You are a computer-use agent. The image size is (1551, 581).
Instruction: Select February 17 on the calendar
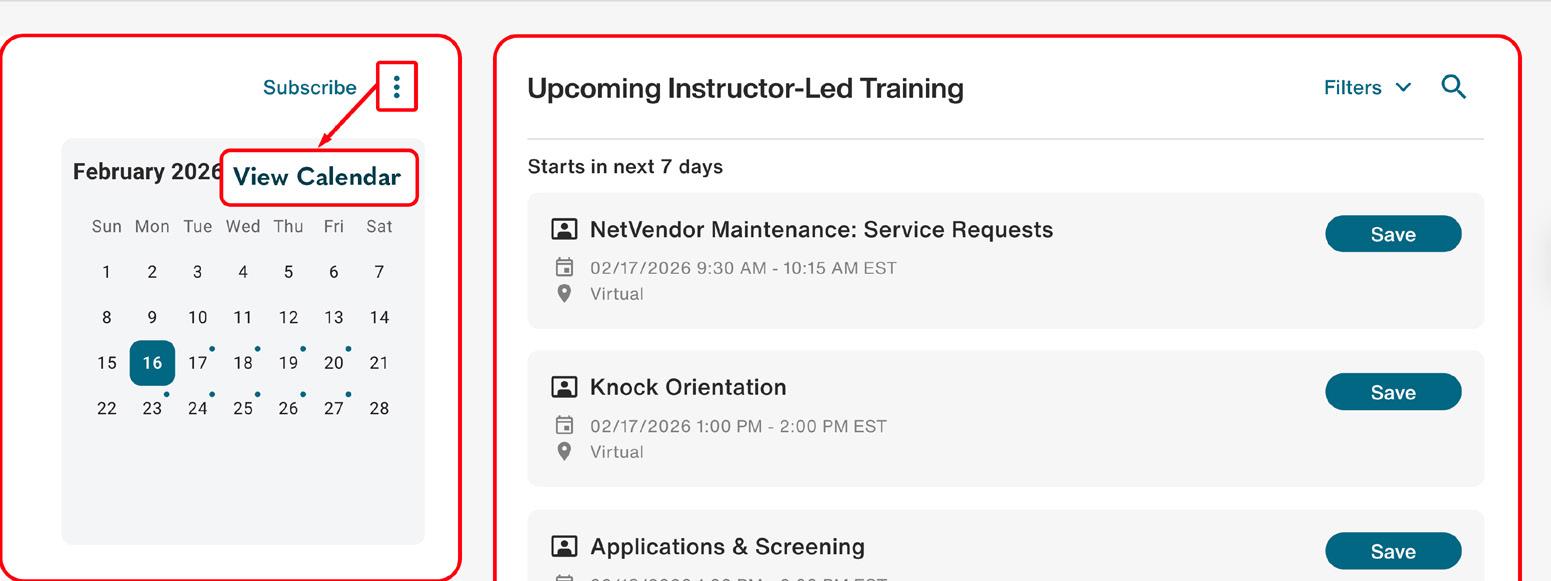pos(198,363)
